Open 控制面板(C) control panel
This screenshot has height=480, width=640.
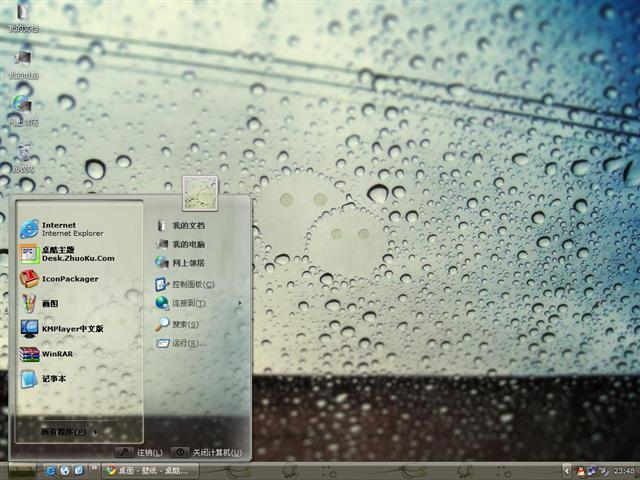tap(184, 284)
